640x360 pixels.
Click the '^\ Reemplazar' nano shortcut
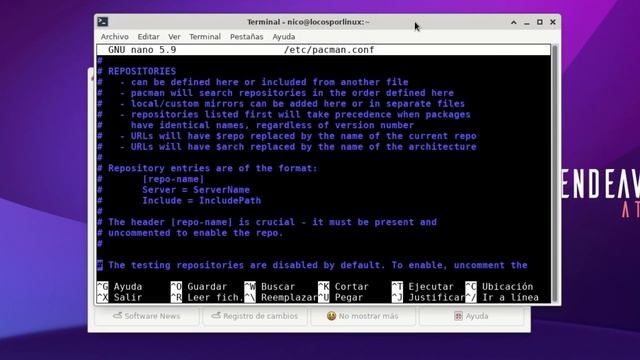(x=281, y=298)
